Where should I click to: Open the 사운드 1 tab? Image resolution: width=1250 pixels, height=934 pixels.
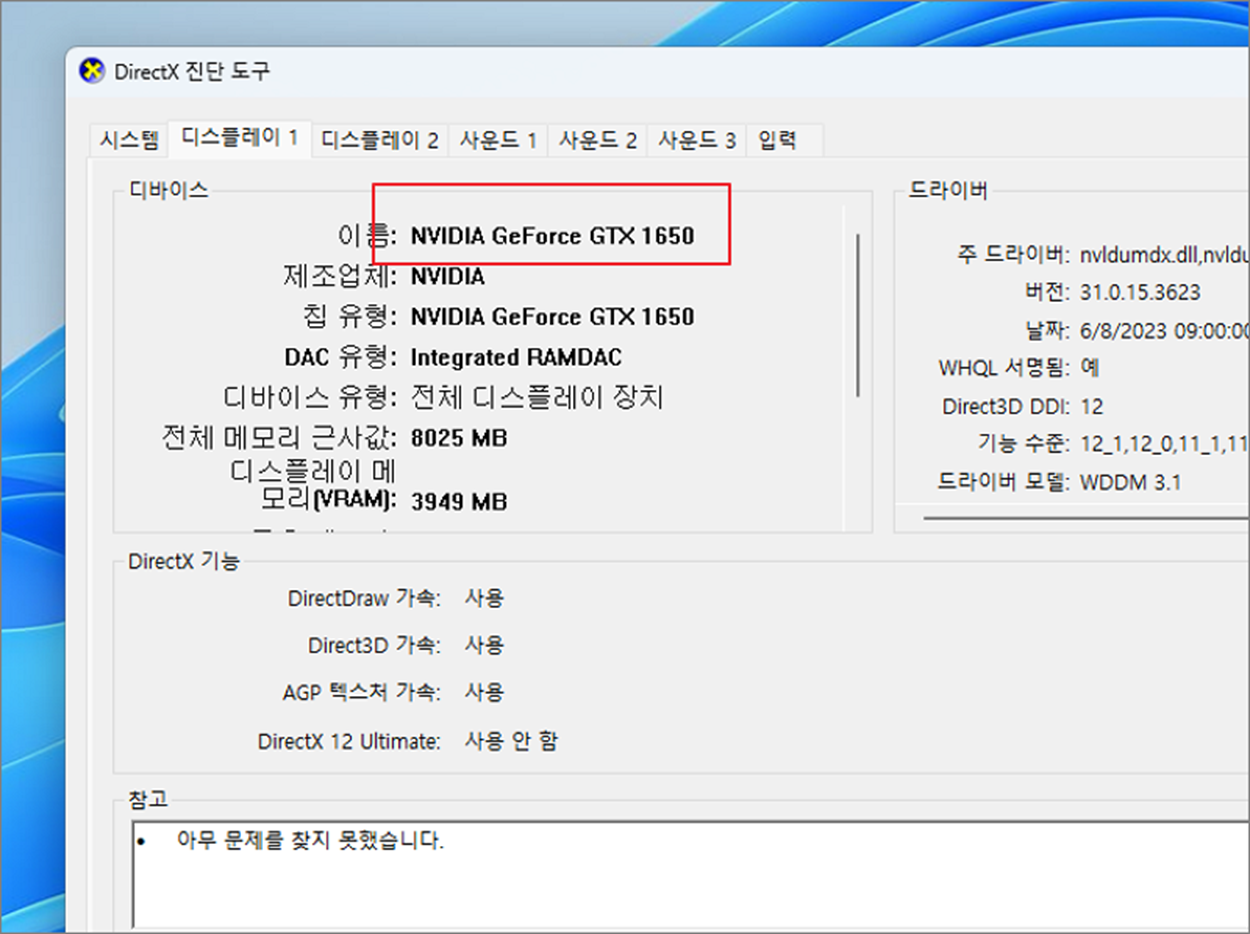[499, 140]
